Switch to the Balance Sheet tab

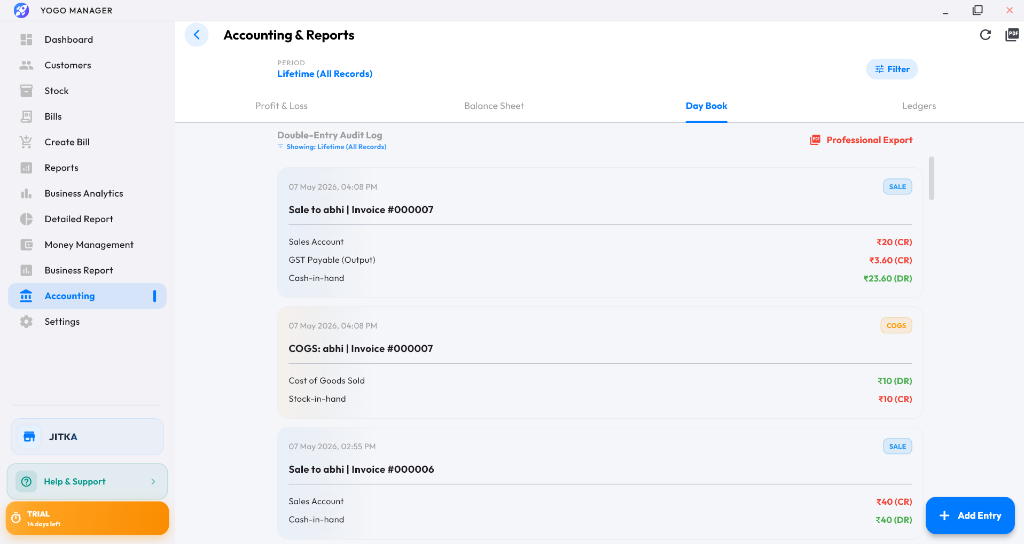[494, 106]
